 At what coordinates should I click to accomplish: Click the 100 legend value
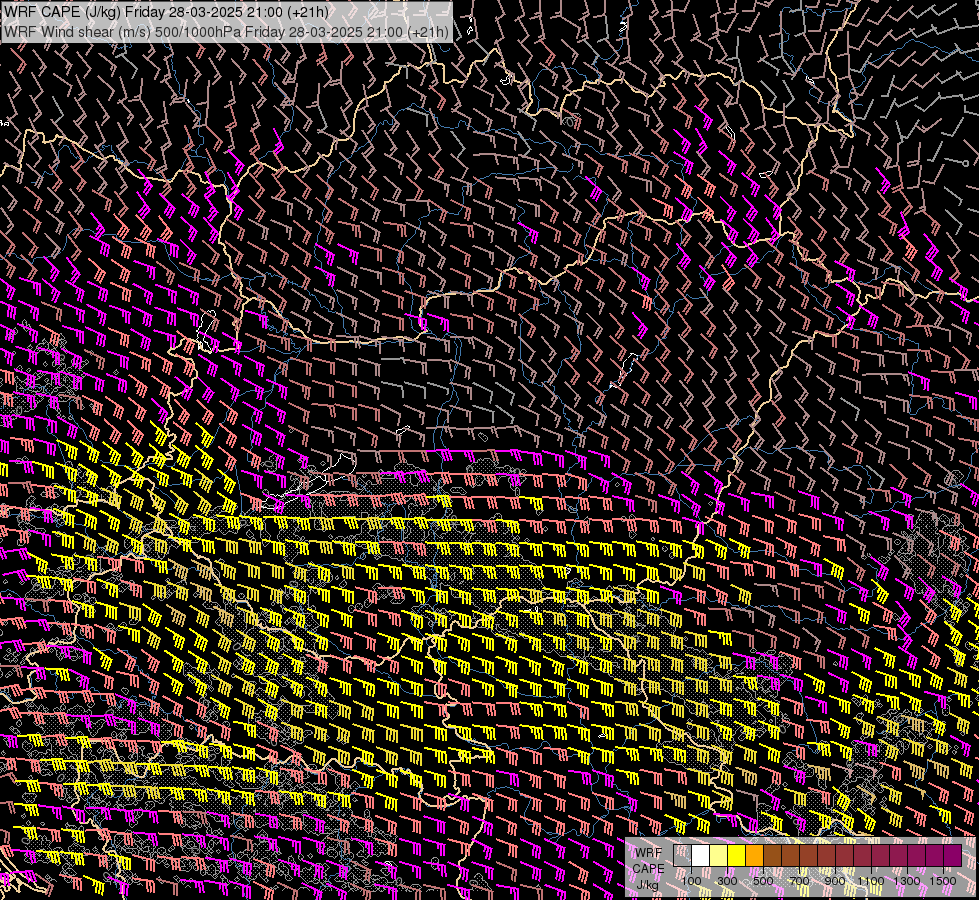(x=691, y=881)
